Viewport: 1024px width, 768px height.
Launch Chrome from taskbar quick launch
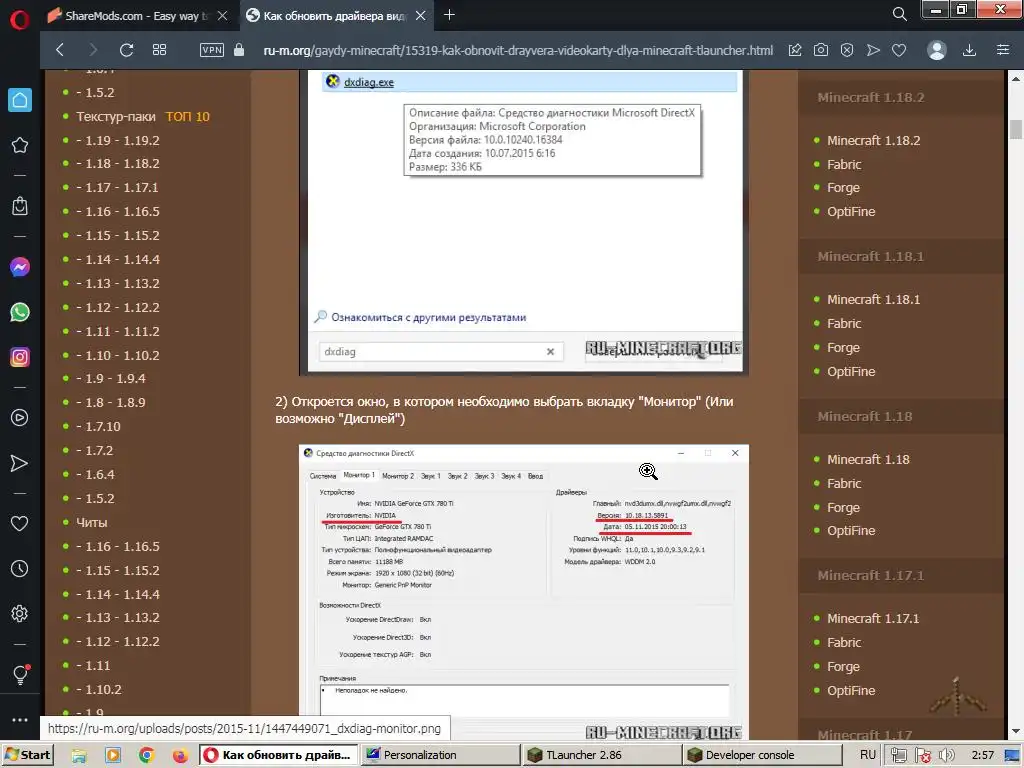click(146, 755)
